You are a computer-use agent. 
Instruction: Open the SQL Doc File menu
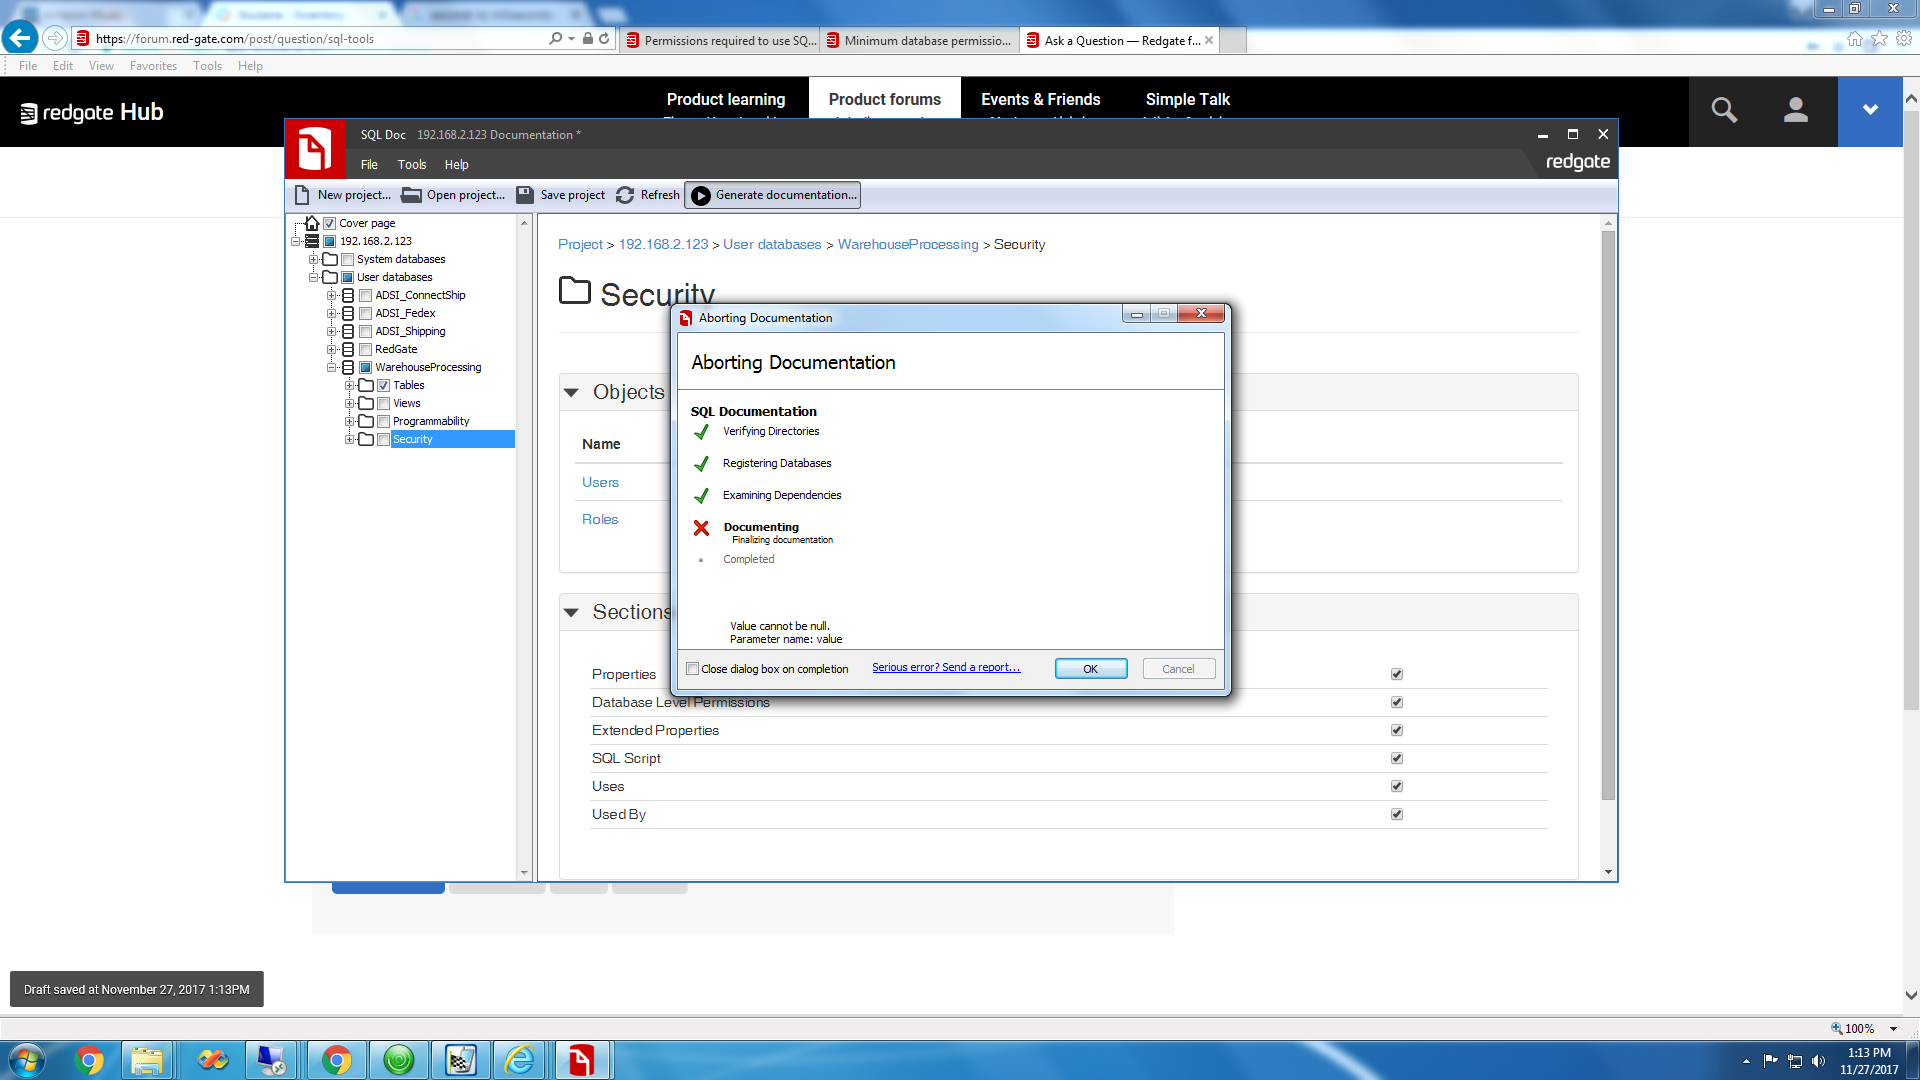point(369,165)
